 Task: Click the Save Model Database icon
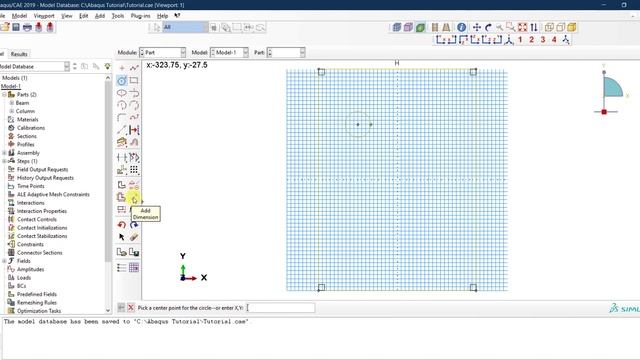click(16, 27)
